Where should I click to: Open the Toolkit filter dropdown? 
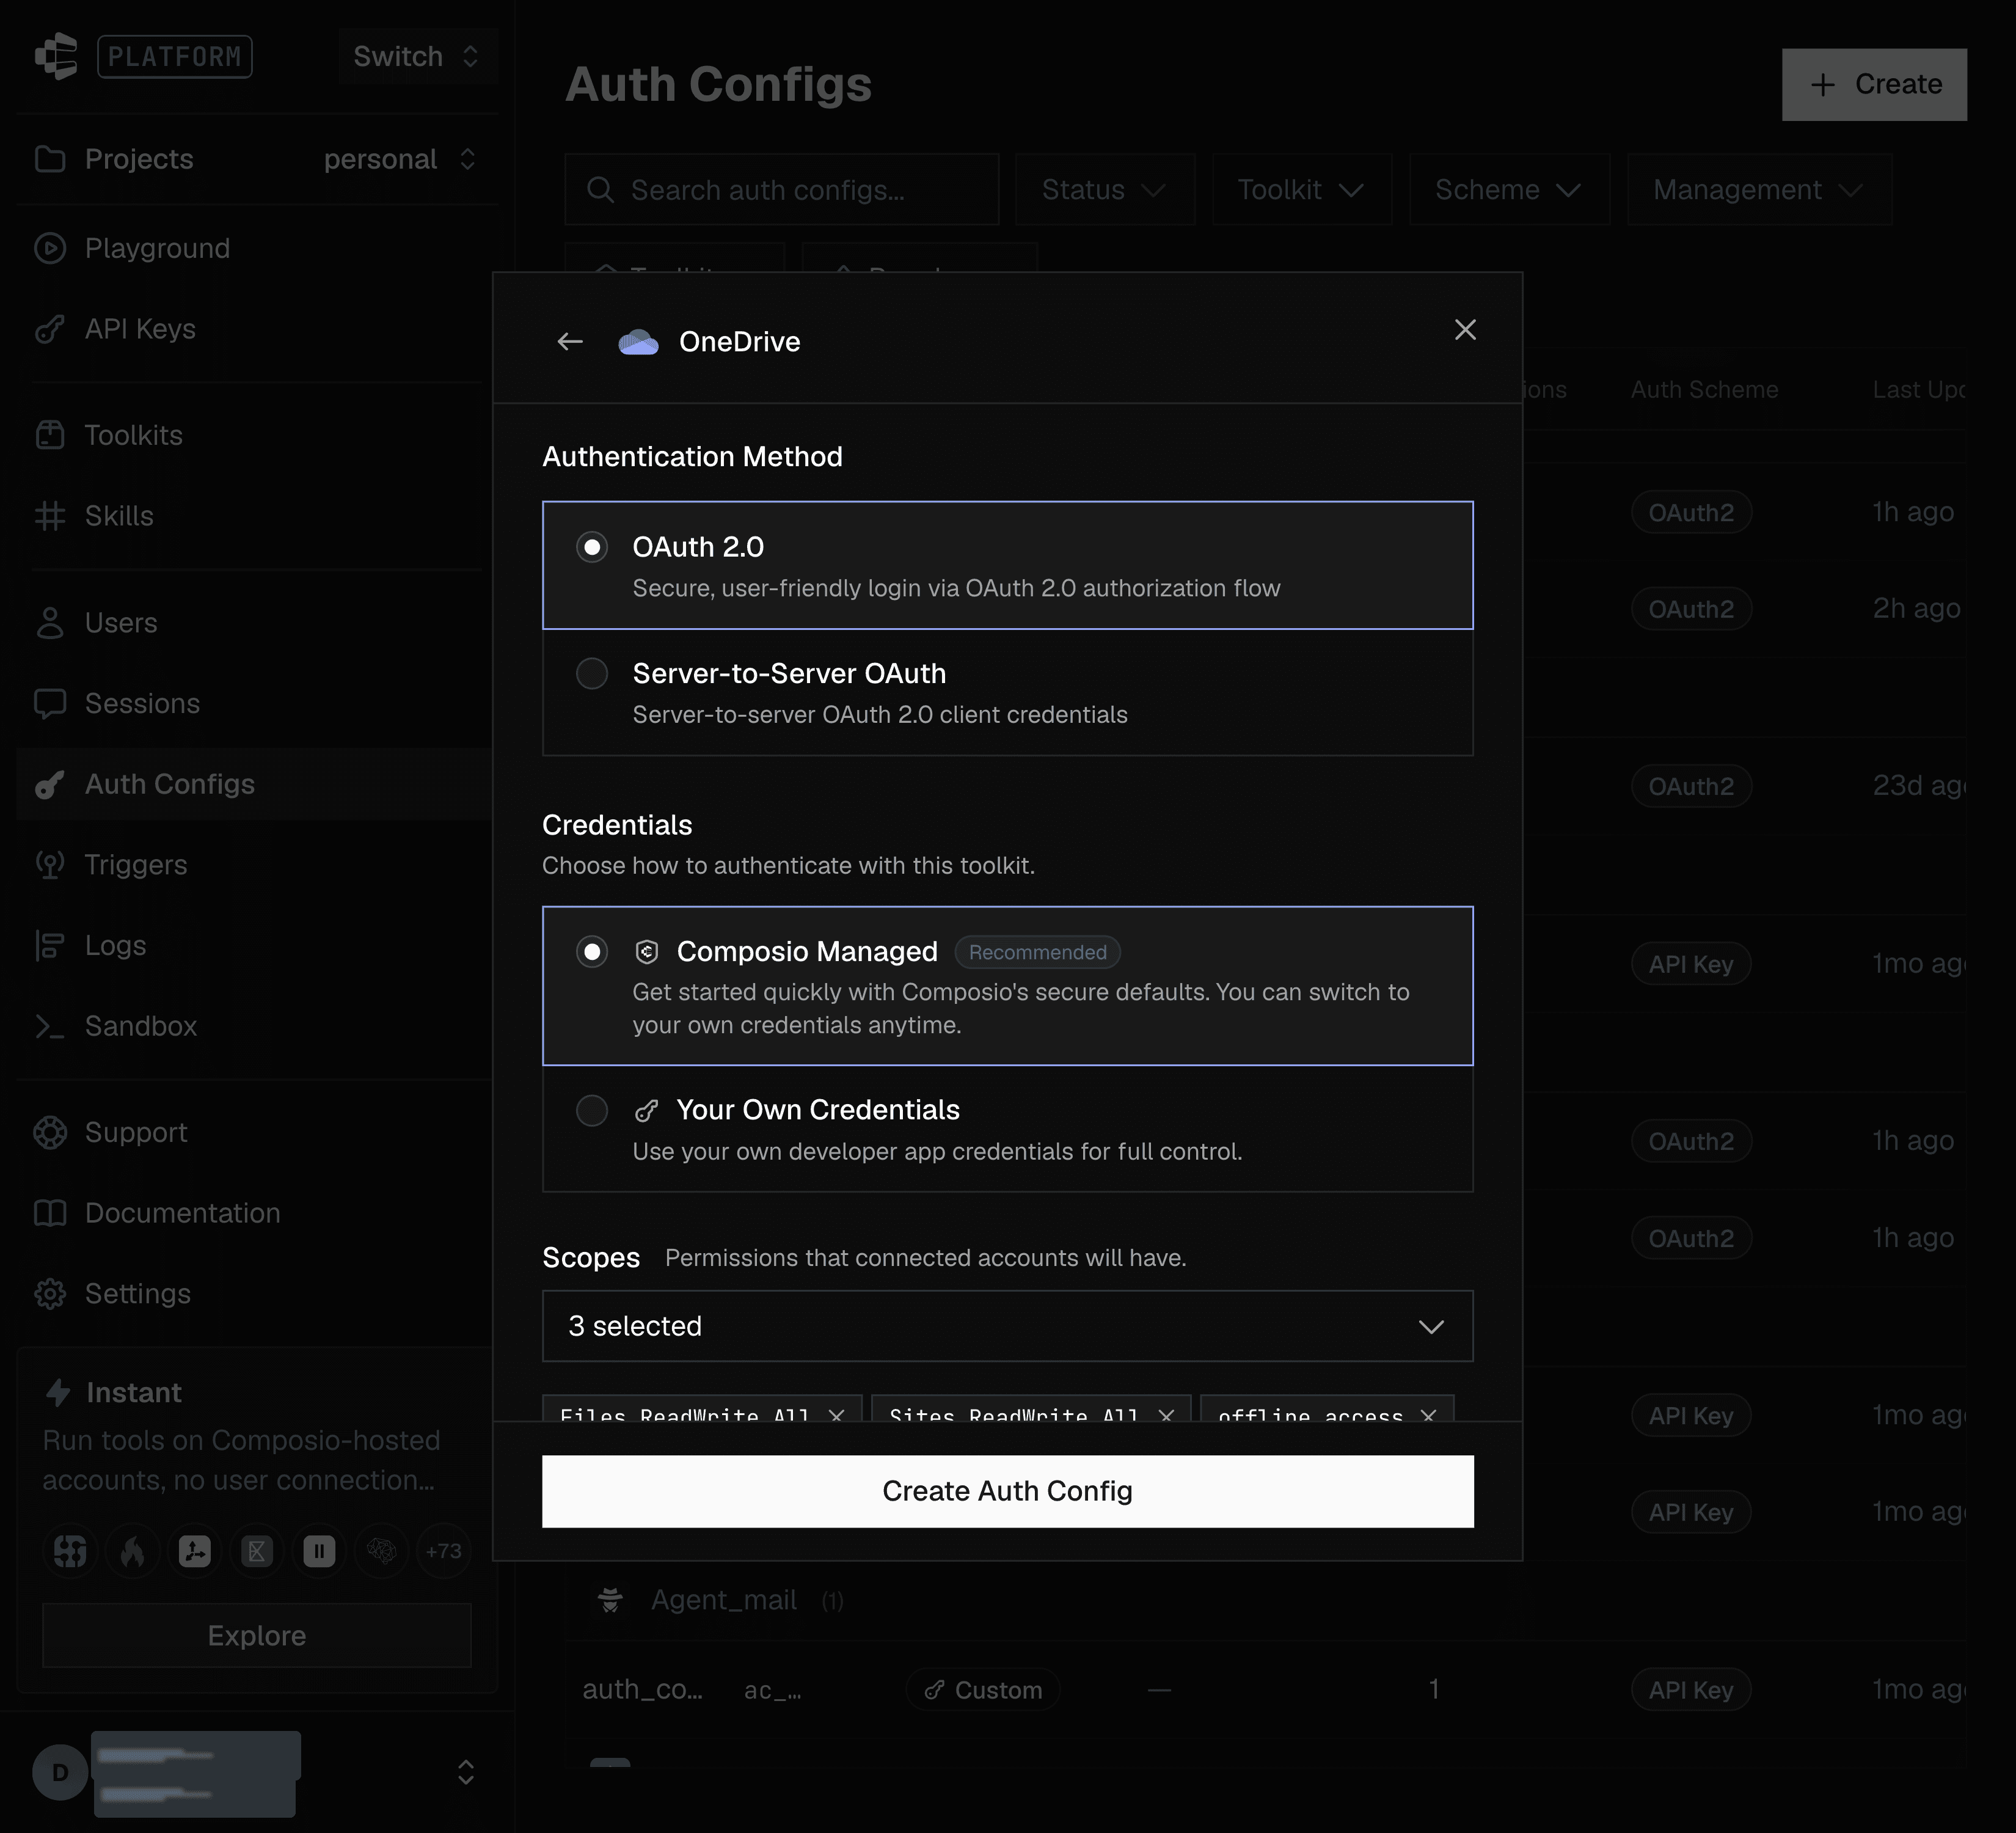tap(1301, 189)
